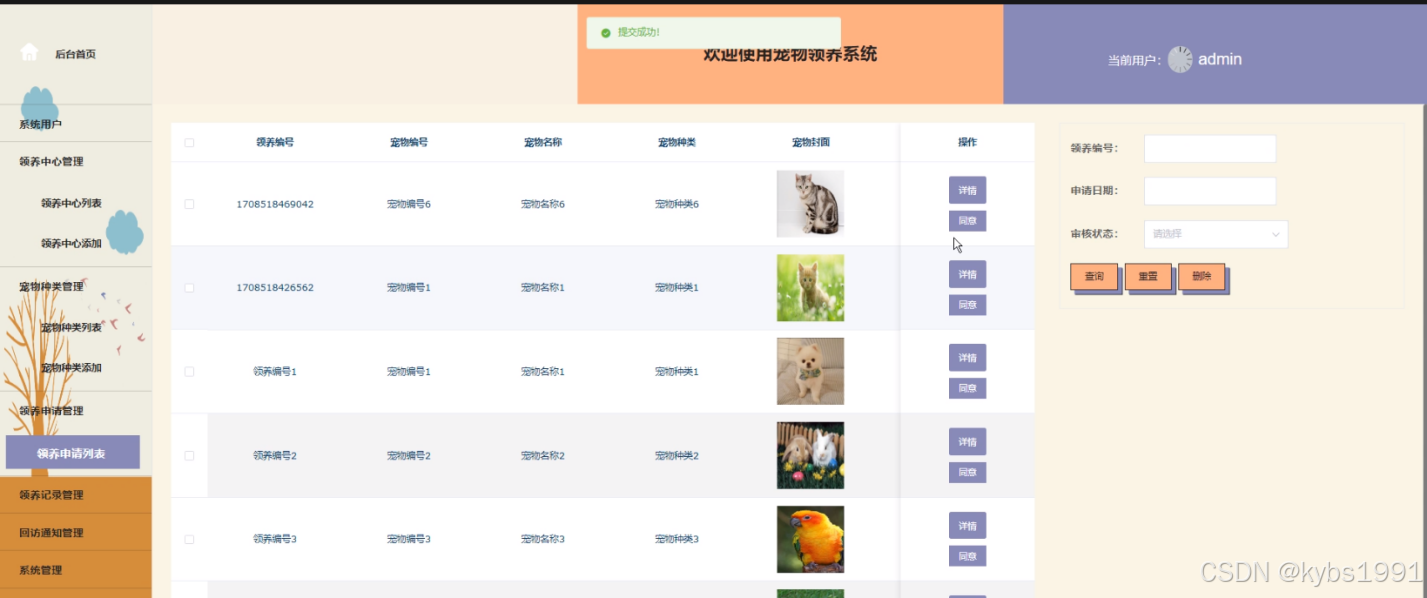Open 领养中心添加 submenu item
This screenshot has width=1427, height=598.
pyautogui.click(x=71, y=243)
